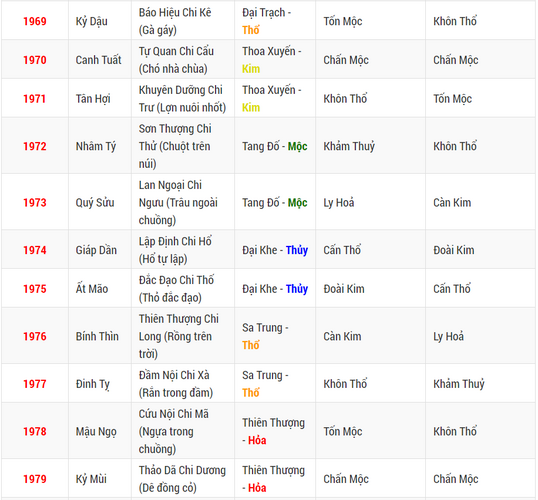
Task: Select Khảm Thuỷ in the 1977 row
Action: [458, 384]
